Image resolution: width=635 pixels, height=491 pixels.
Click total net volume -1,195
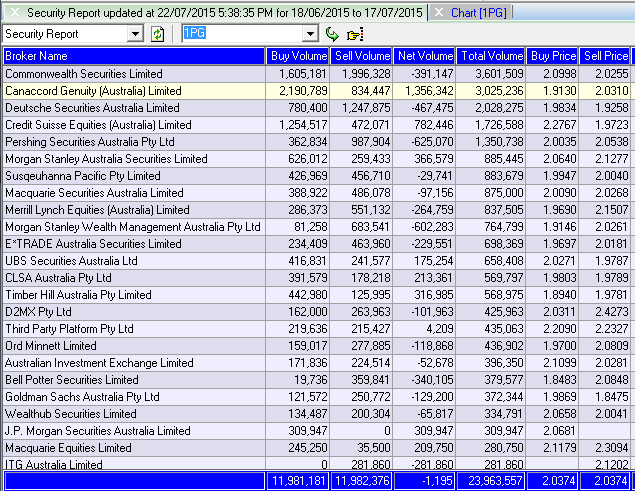[x=425, y=481]
